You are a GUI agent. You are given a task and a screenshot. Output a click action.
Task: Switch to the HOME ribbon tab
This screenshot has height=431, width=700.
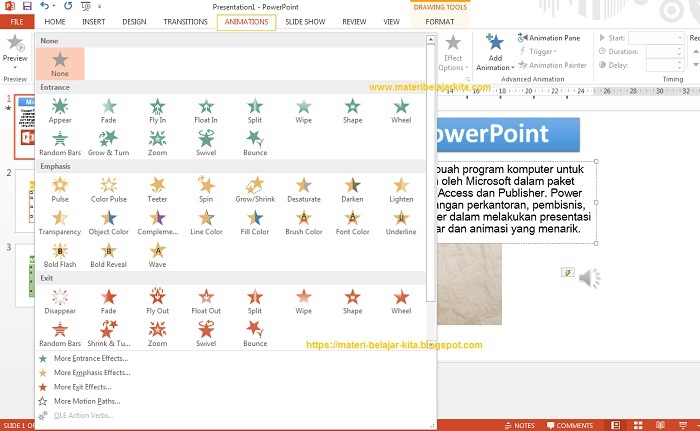tap(55, 21)
